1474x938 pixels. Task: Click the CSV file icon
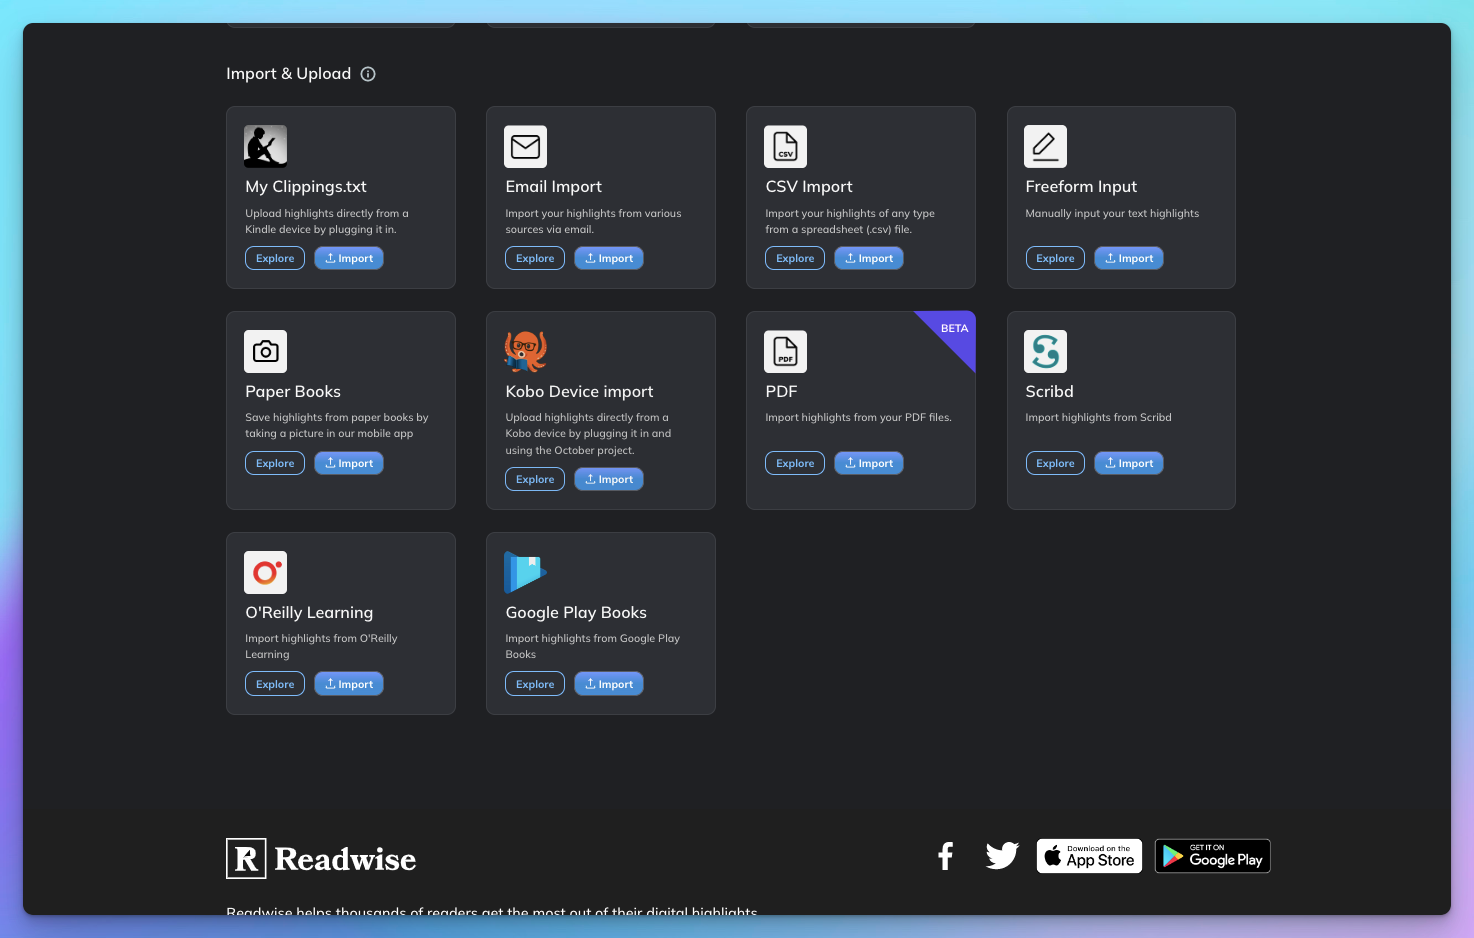785,146
